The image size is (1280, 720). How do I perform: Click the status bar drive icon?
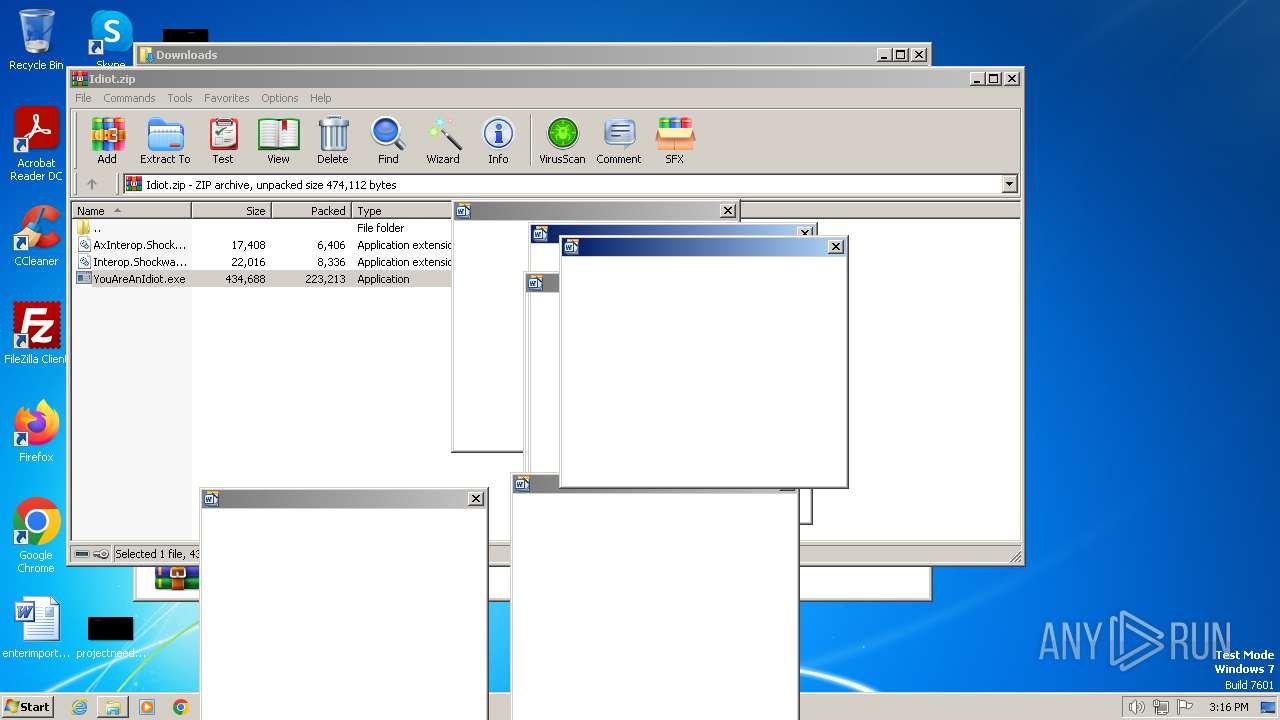click(82, 554)
